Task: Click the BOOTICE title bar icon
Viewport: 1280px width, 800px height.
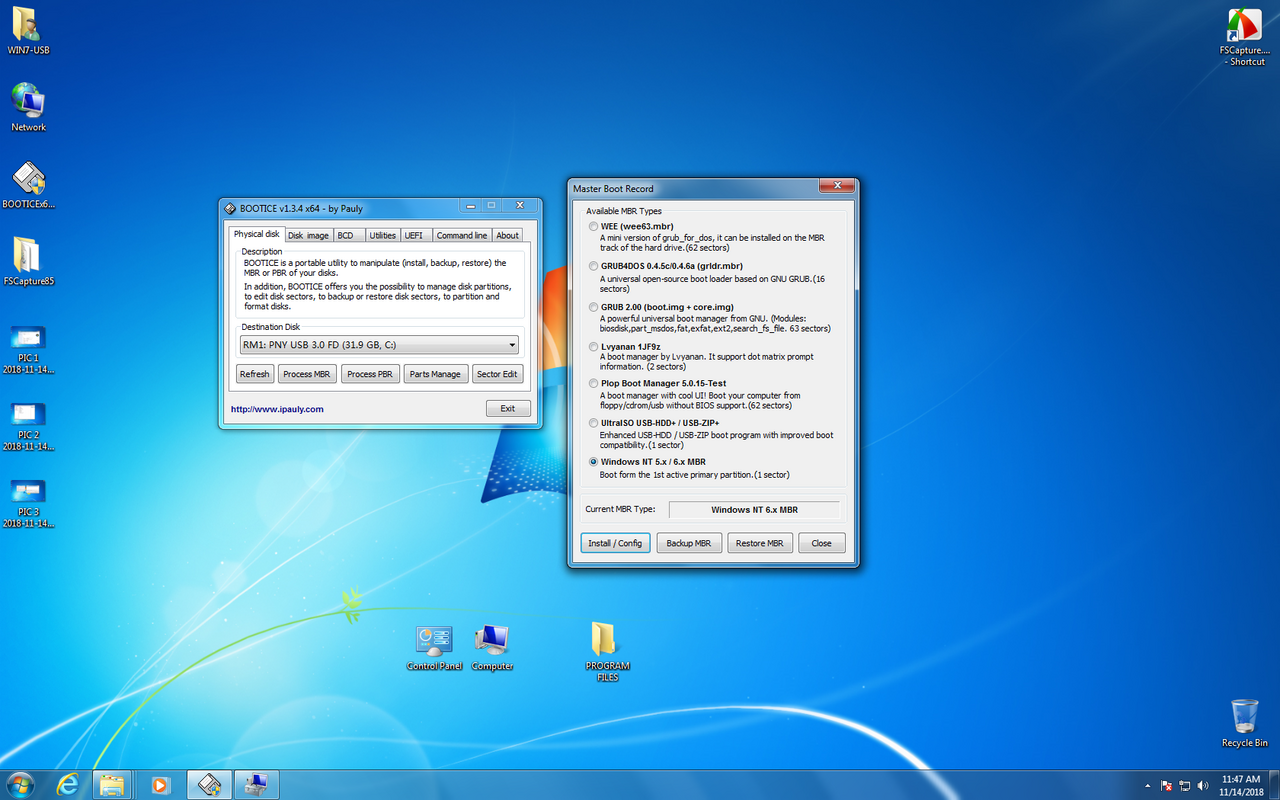Action: coord(230,208)
